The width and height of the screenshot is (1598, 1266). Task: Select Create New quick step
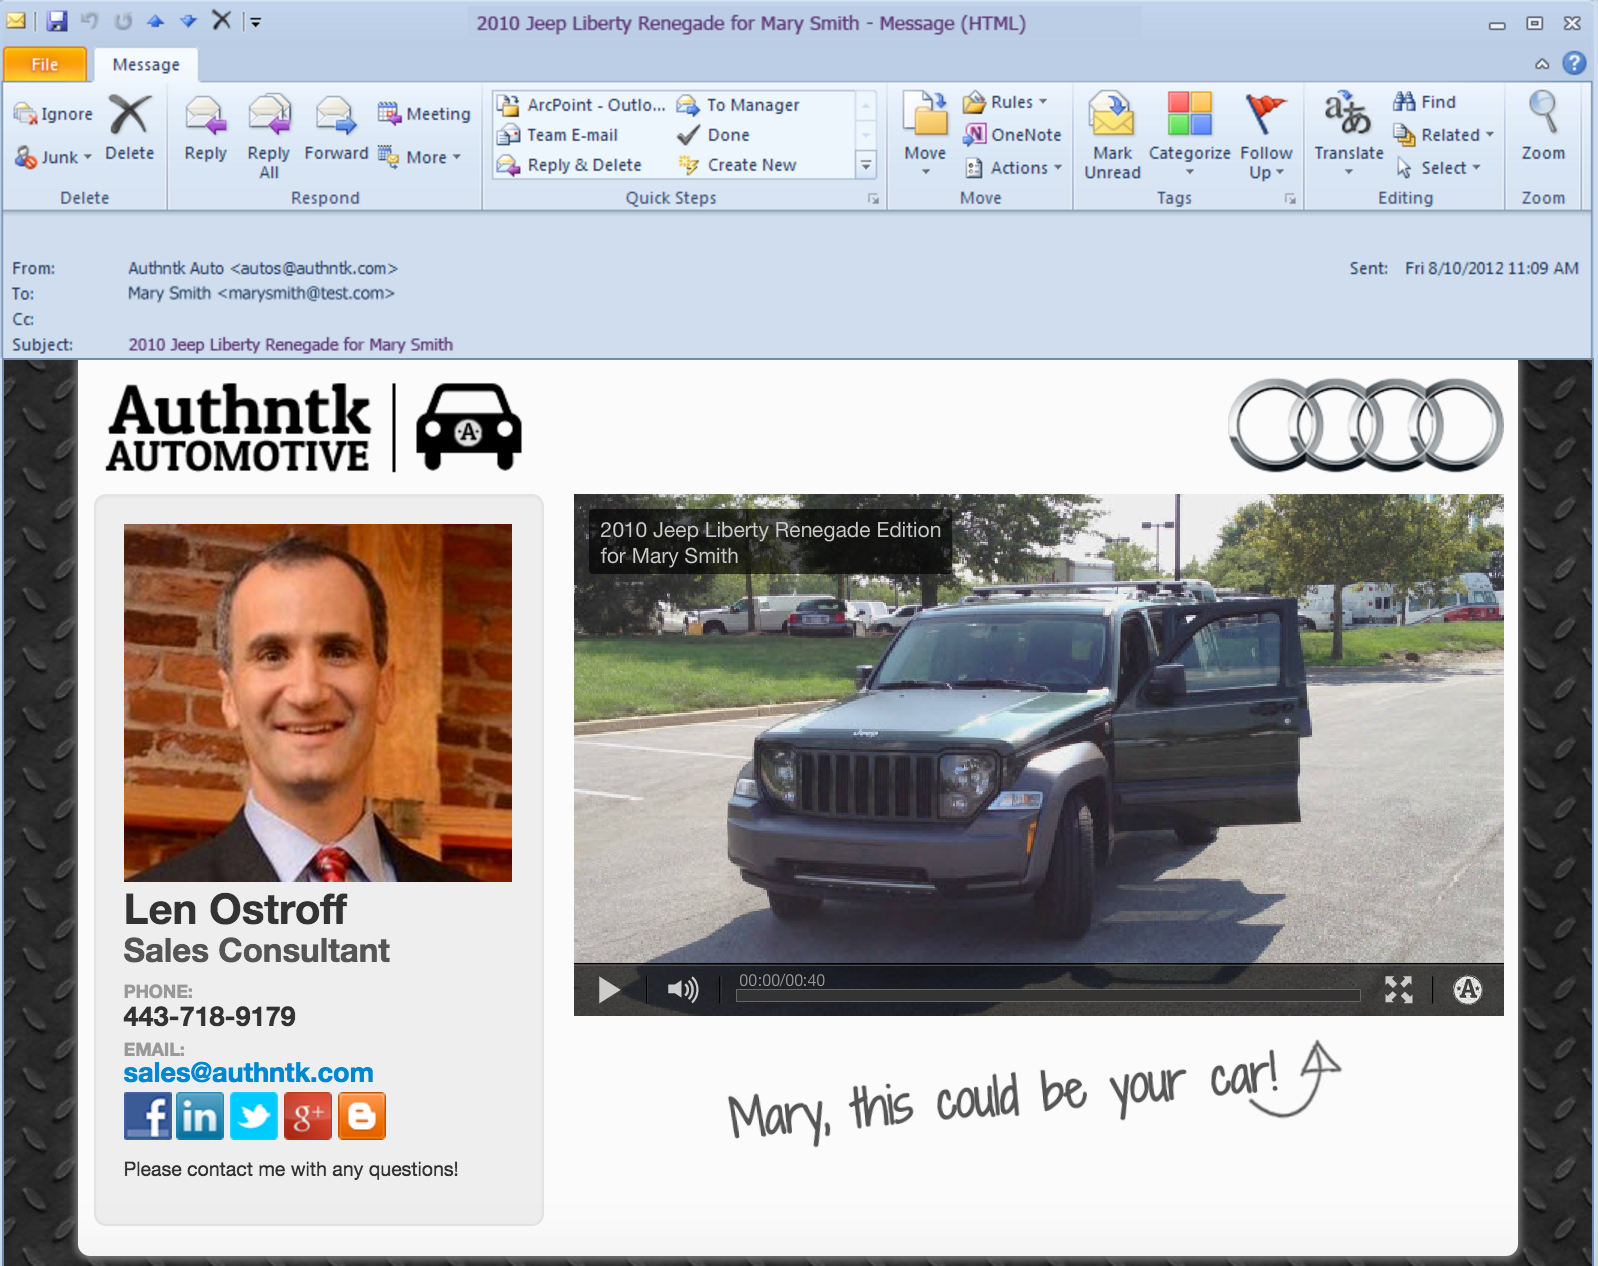tap(737, 165)
